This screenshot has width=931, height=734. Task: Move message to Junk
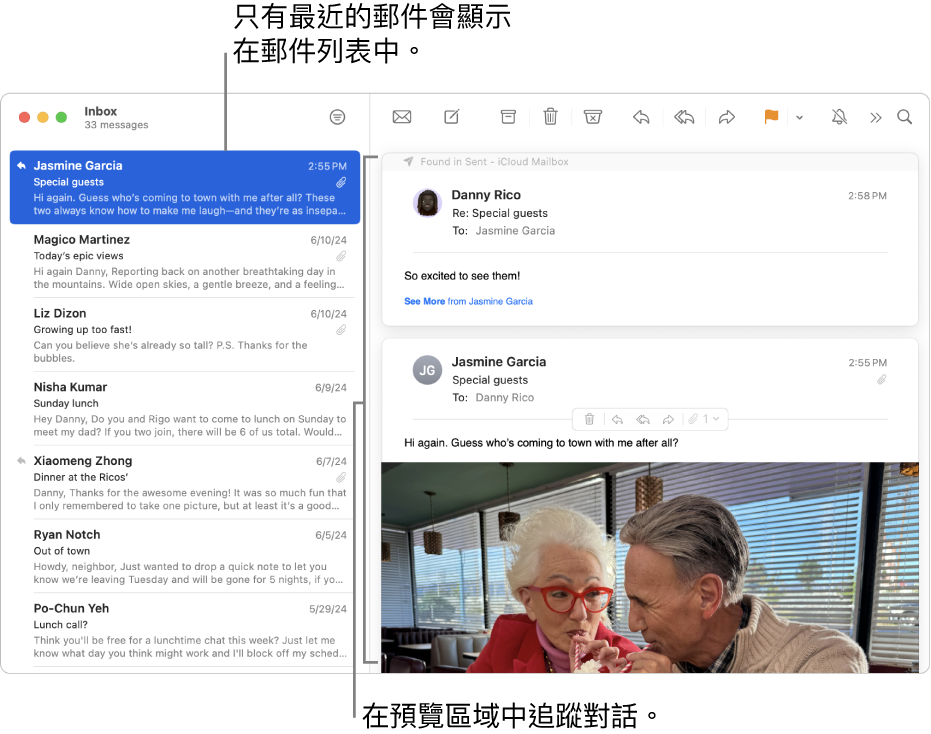point(593,117)
